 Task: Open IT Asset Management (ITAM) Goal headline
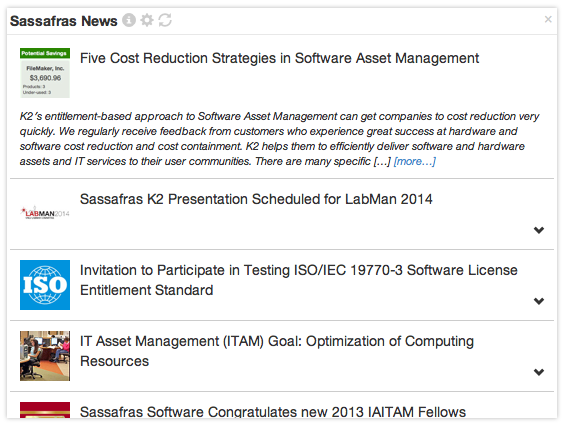click(276, 351)
